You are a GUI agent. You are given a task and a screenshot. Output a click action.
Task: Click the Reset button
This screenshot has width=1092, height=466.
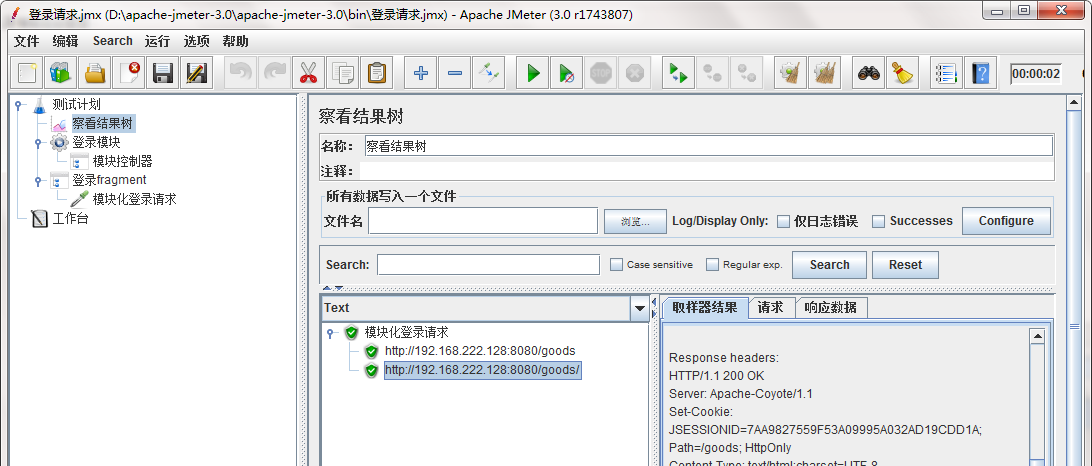click(x=905, y=265)
